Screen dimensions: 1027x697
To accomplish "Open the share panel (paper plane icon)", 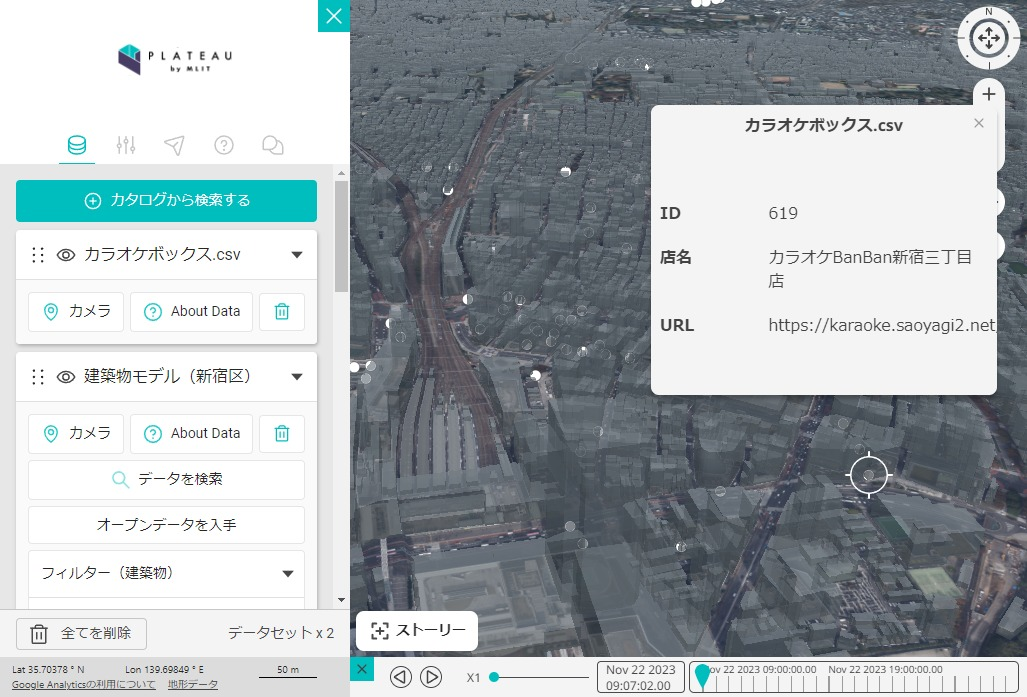I will point(175,145).
